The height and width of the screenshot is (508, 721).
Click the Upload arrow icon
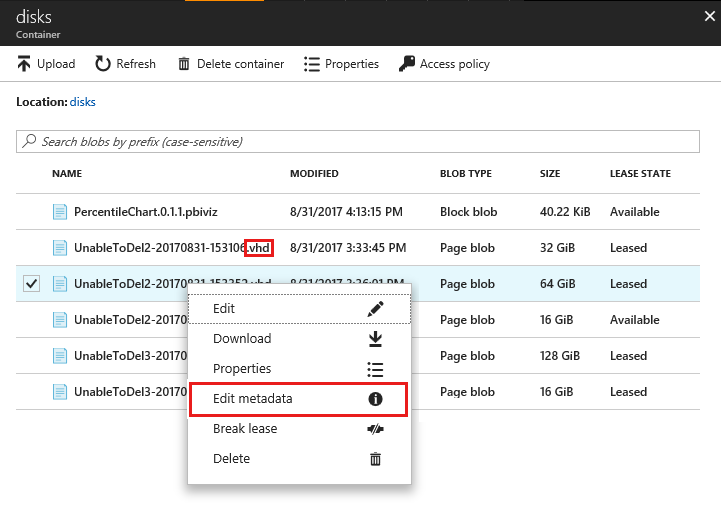click(24, 64)
